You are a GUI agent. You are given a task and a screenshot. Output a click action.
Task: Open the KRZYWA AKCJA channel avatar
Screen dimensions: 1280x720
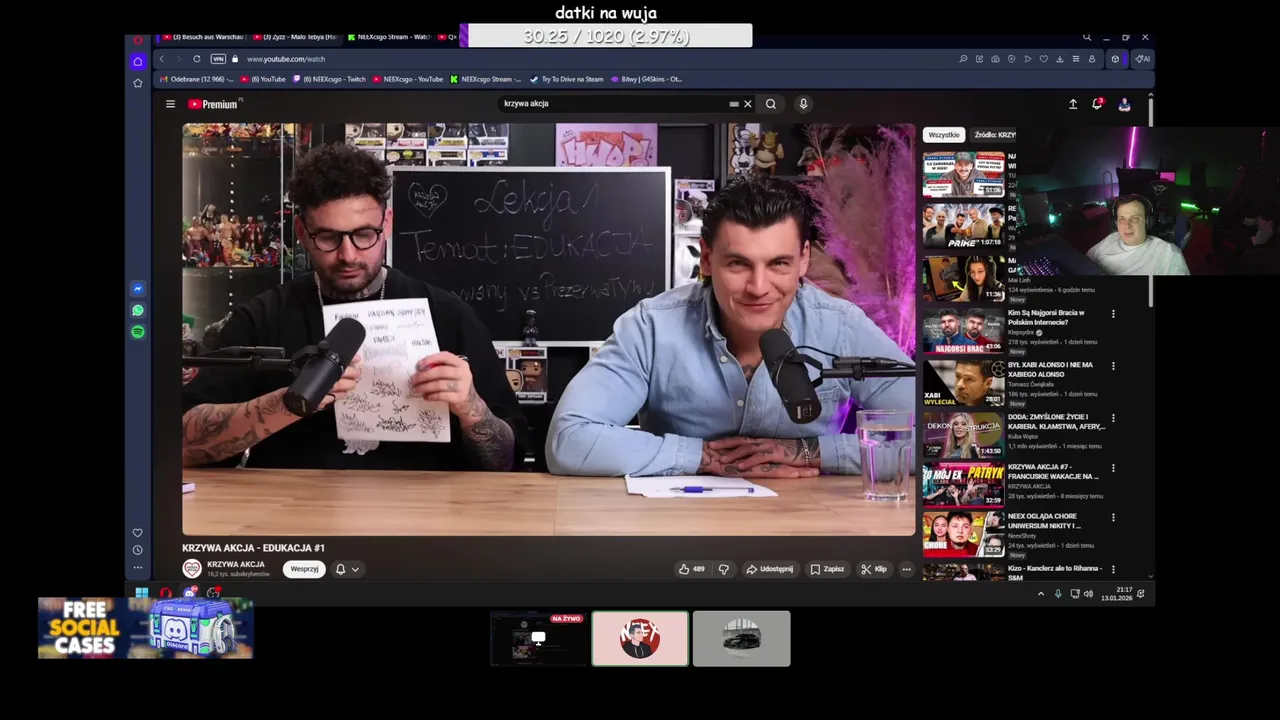(192, 569)
